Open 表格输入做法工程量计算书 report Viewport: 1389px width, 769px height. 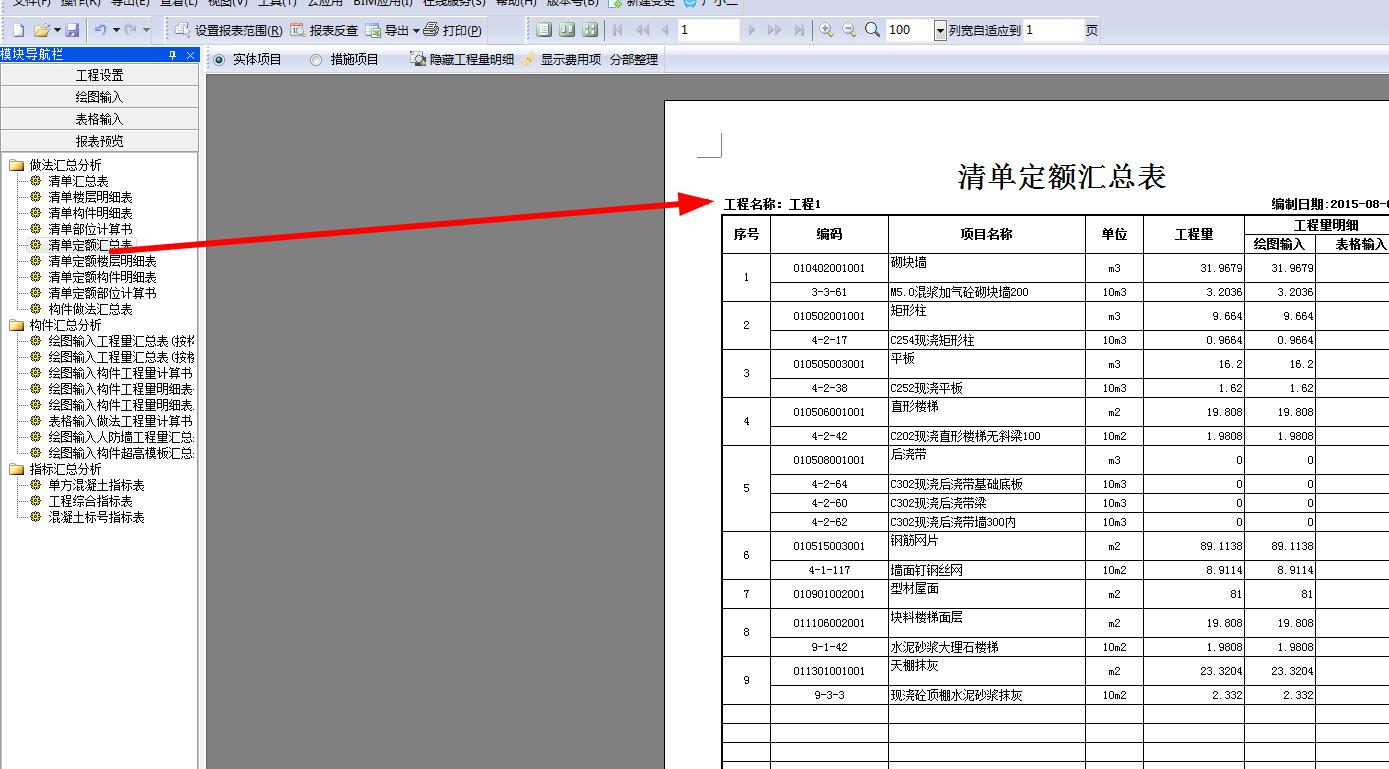121,421
